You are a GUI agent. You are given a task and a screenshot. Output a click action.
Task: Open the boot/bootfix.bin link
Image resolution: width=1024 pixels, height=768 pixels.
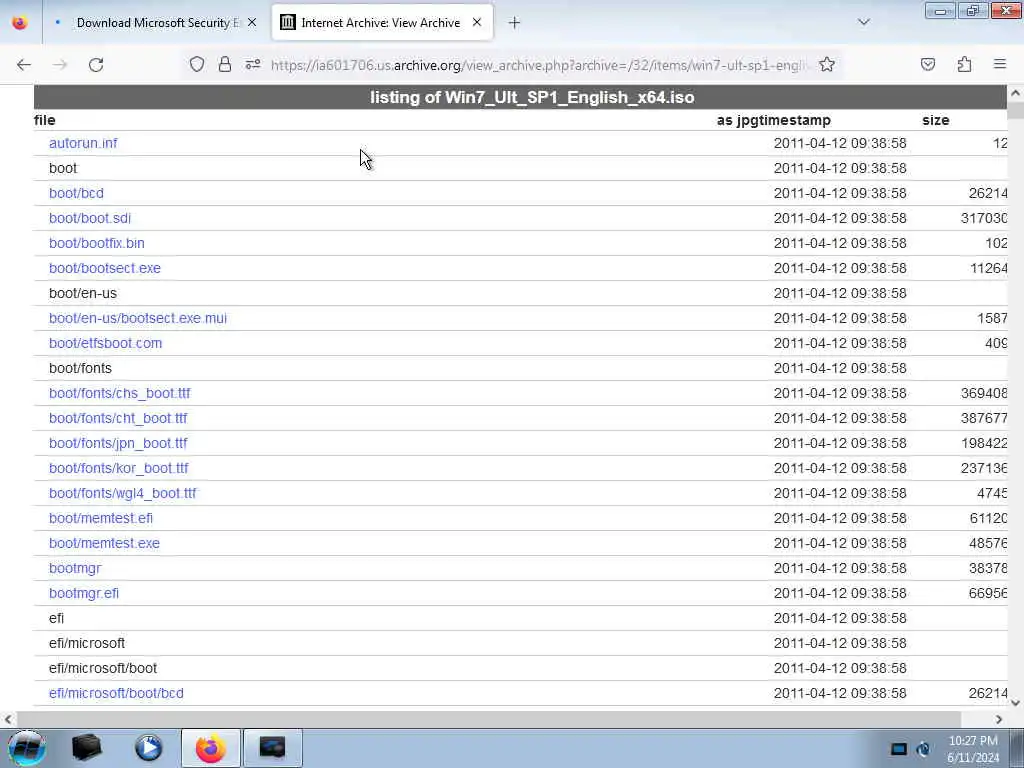97,243
